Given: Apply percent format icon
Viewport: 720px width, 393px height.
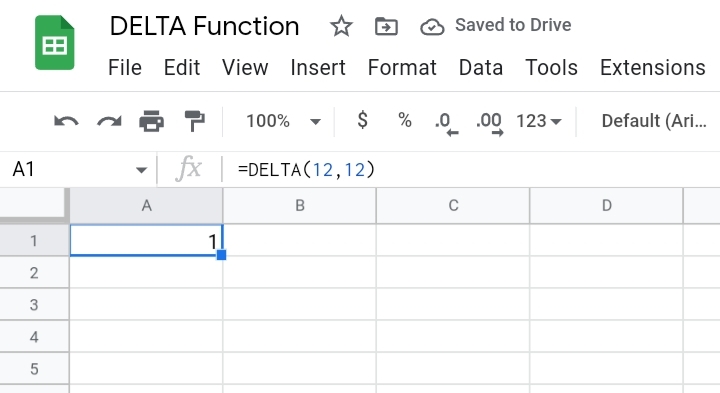Looking at the screenshot, I should click(x=405, y=120).
